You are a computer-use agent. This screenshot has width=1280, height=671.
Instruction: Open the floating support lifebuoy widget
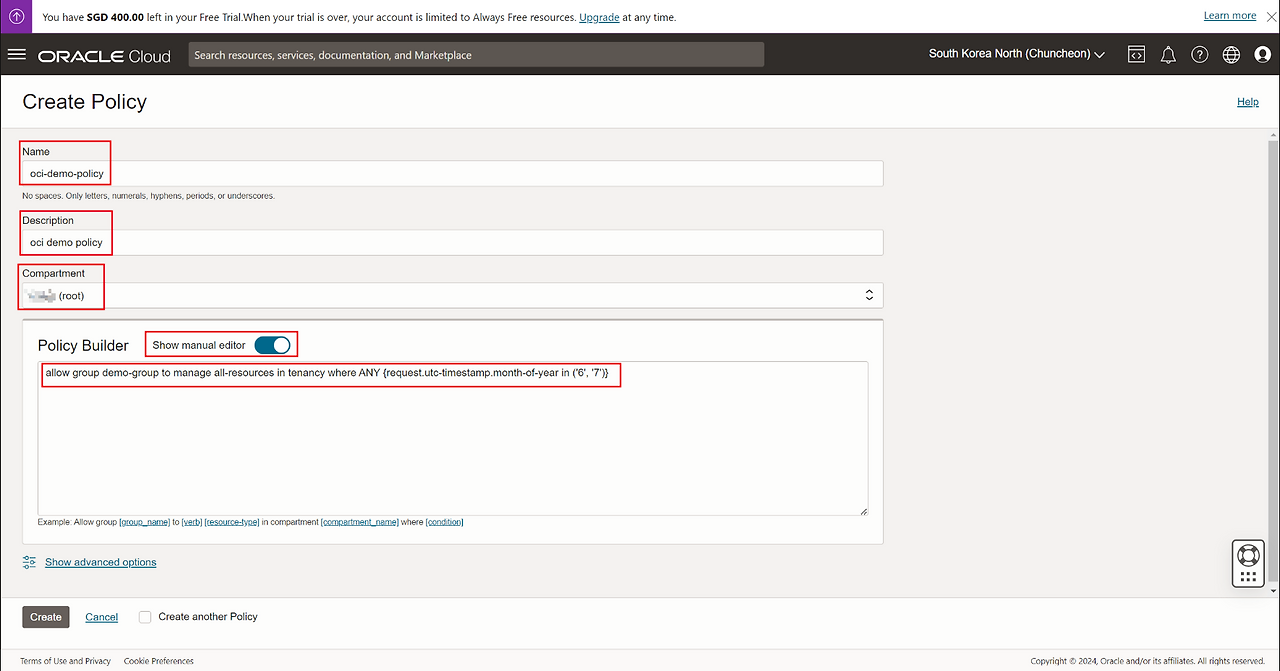point(1247,554)
